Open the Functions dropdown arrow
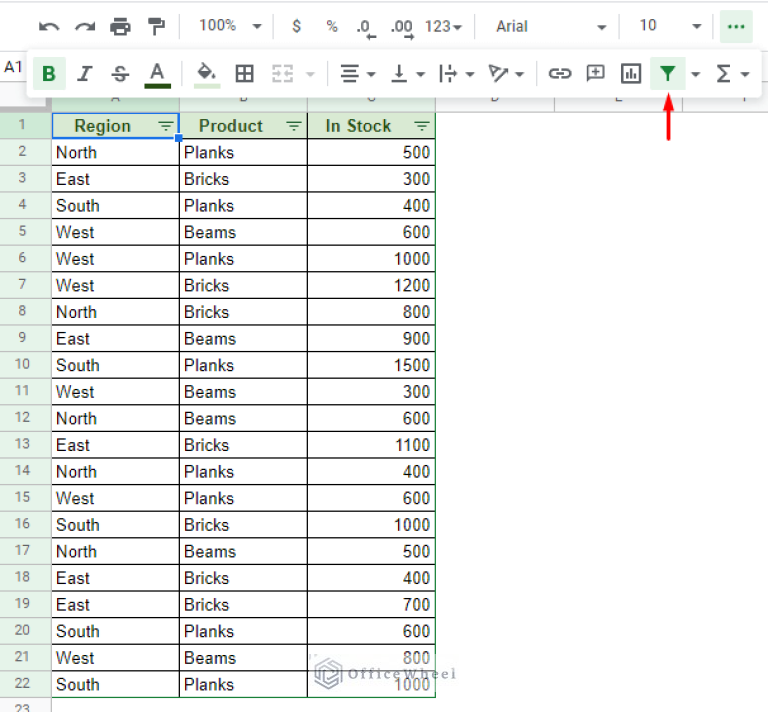The image size is (768, 712). (745, 74)
